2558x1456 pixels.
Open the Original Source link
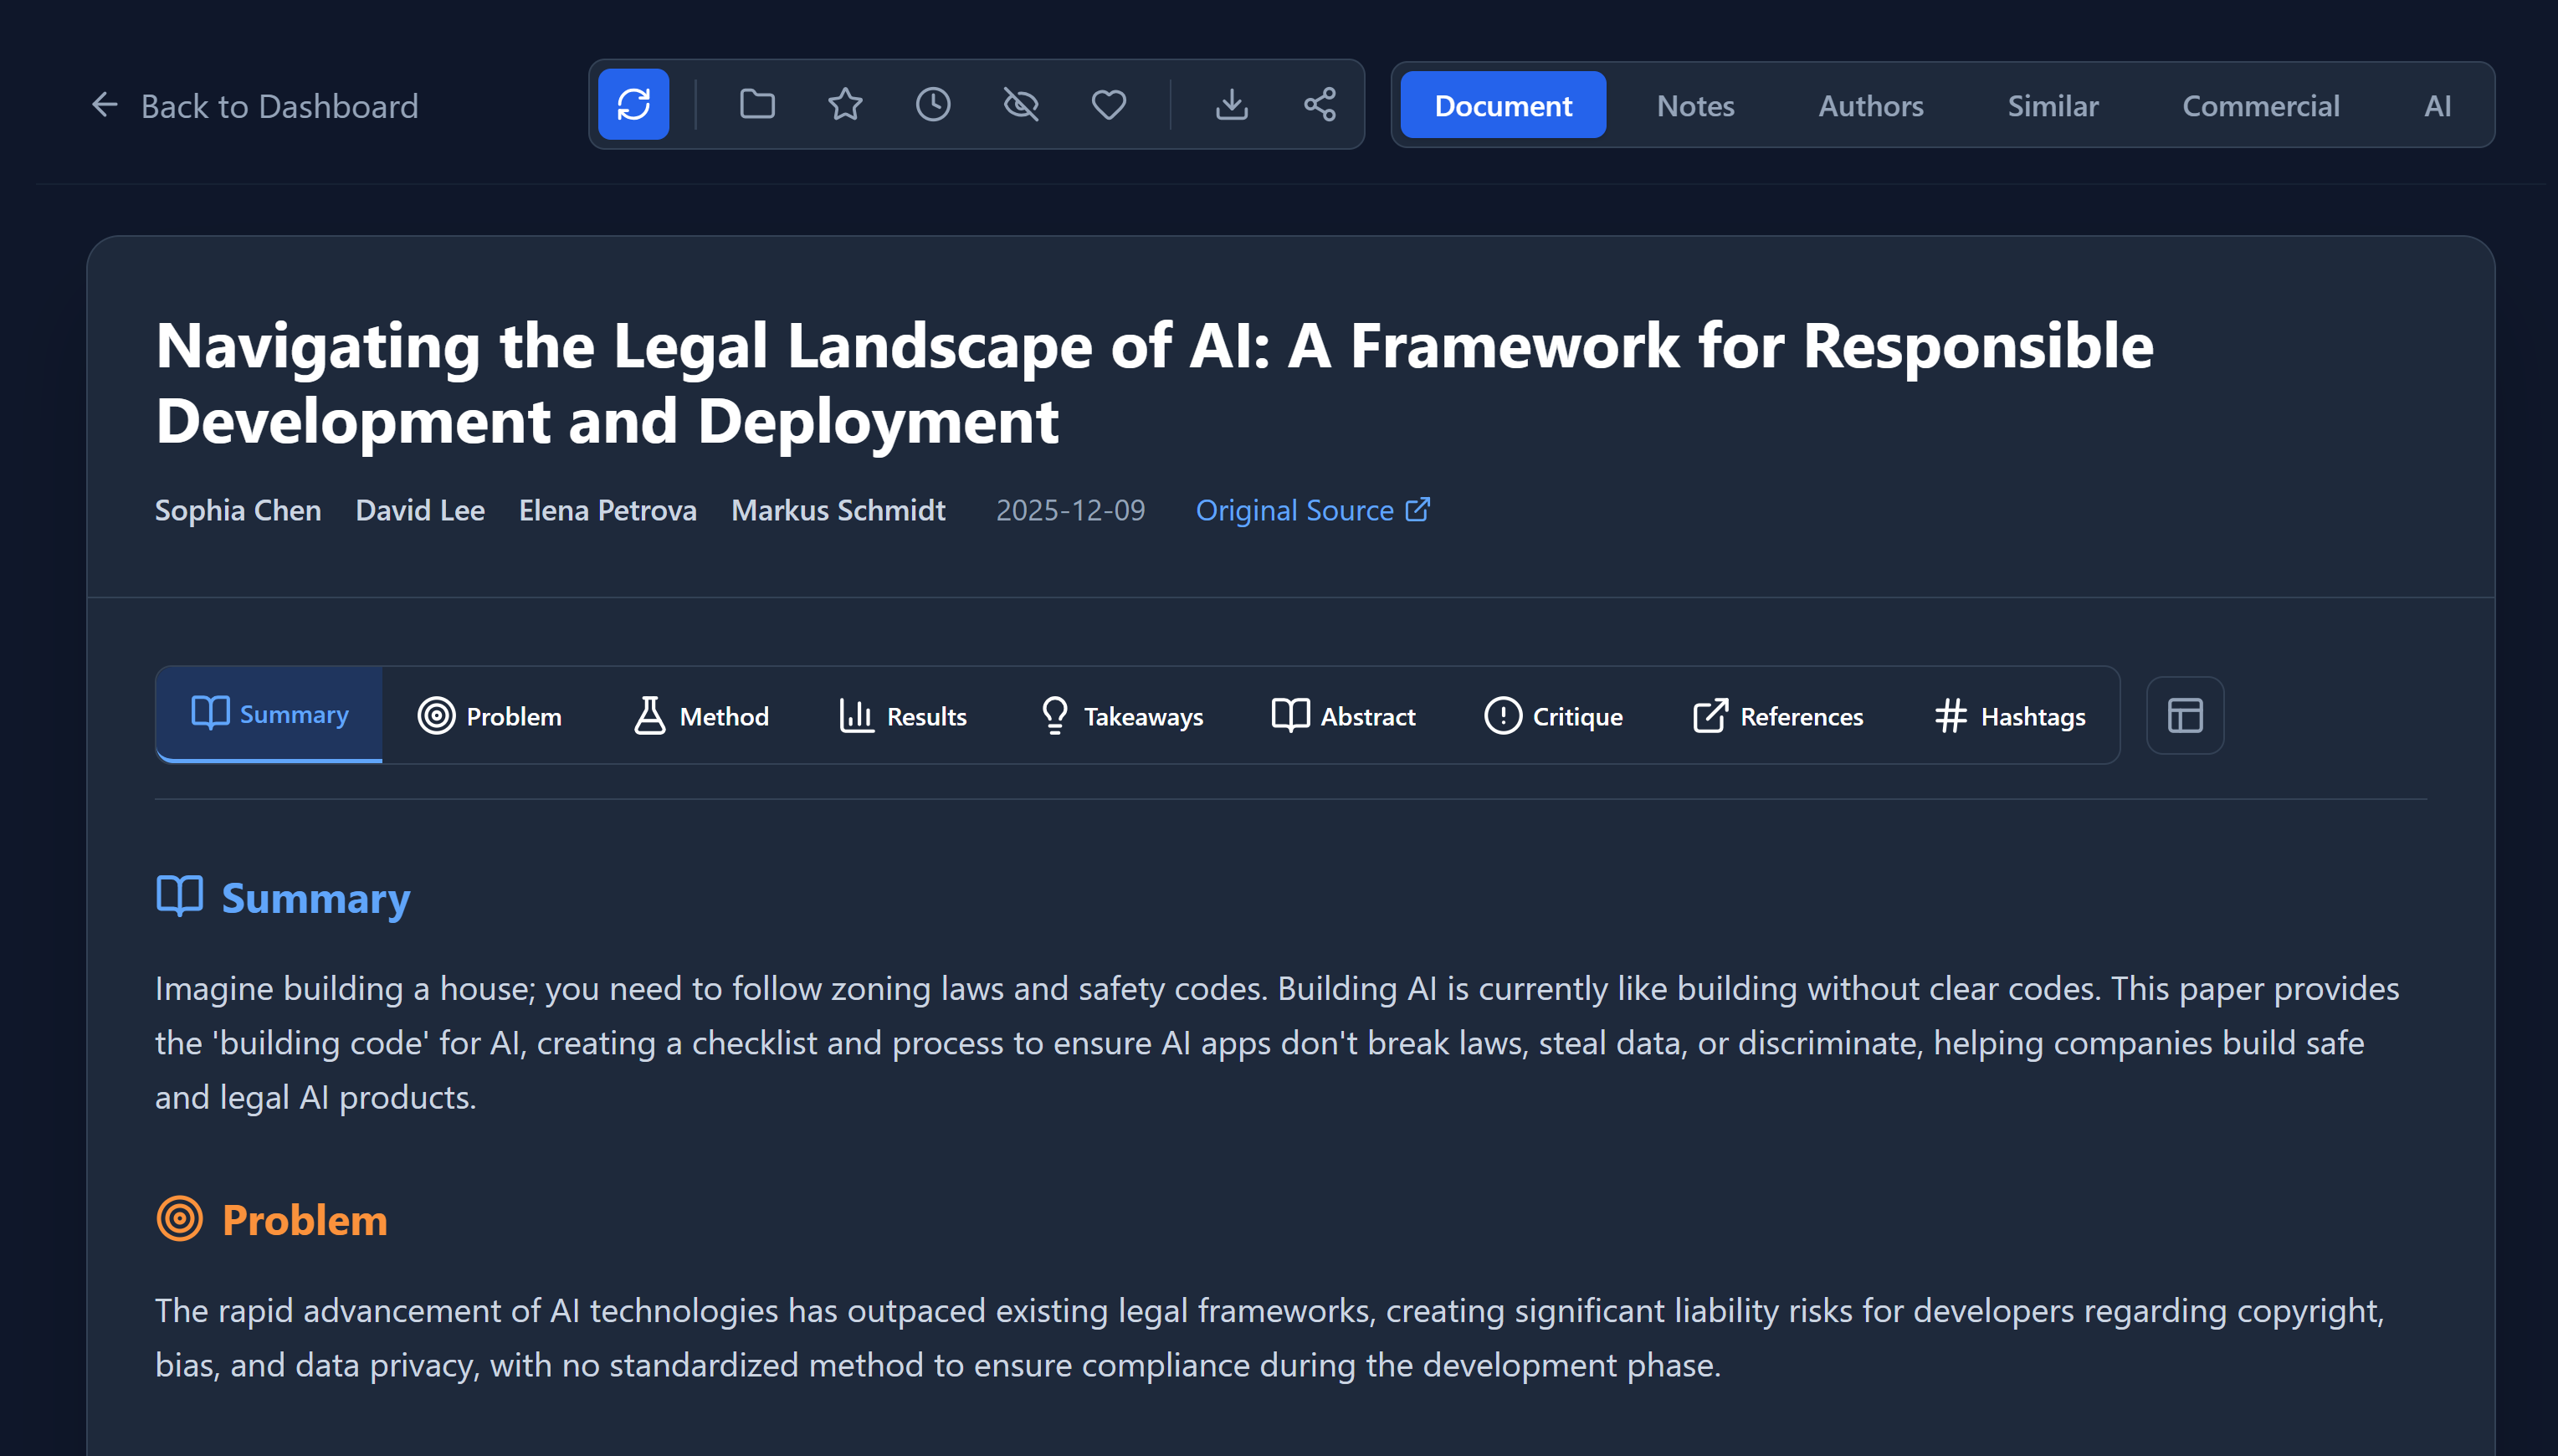click(1313, 510)
